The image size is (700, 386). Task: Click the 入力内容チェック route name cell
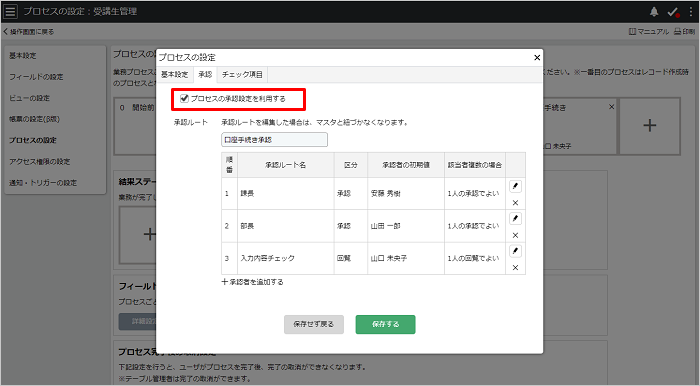point(285,258)
